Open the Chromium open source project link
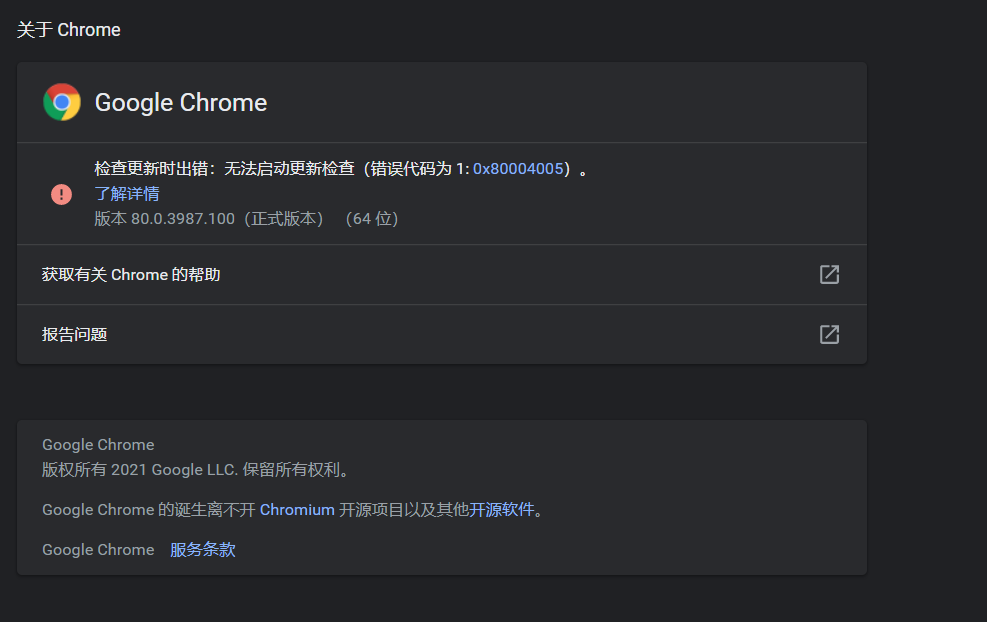The height and width of the screenshot is (622, 987). (x=297, y=509)
